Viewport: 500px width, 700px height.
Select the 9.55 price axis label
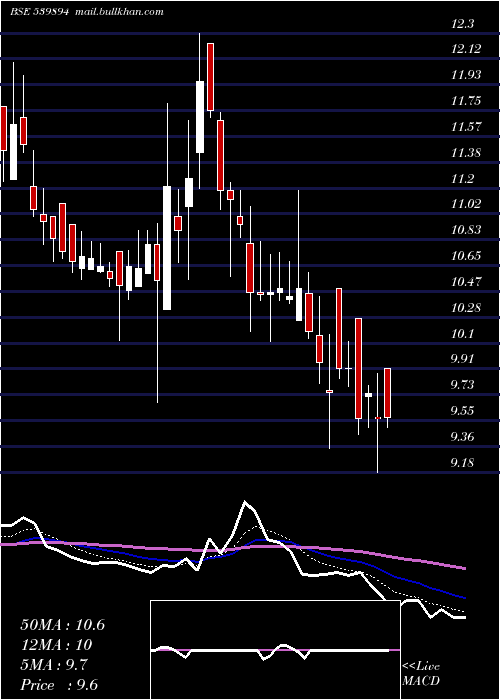click(464, 411)
